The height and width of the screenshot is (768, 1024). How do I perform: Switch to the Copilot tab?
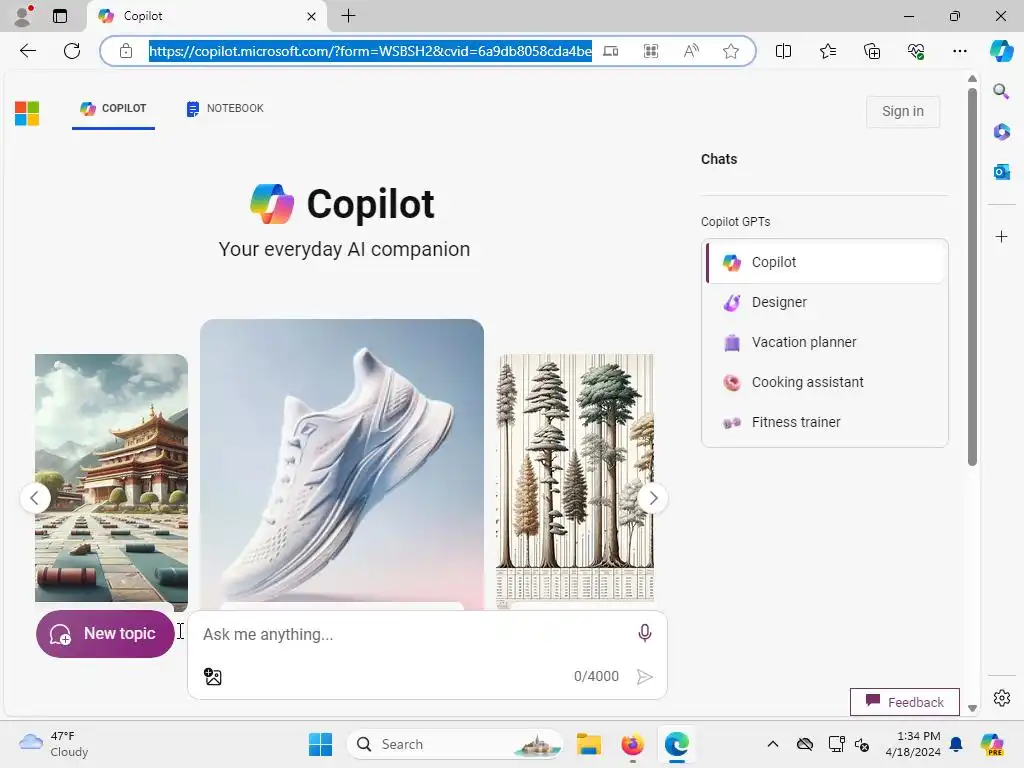click(x=113, y=108)
